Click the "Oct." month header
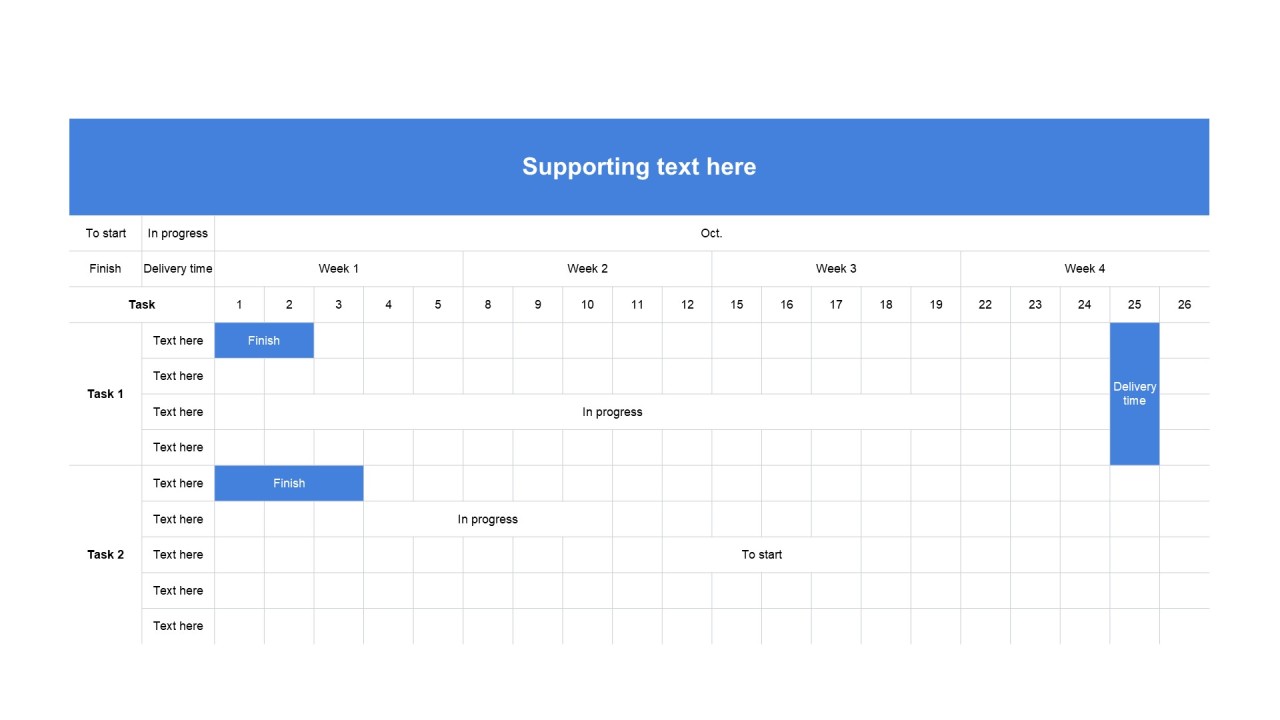 pos(711,233)
